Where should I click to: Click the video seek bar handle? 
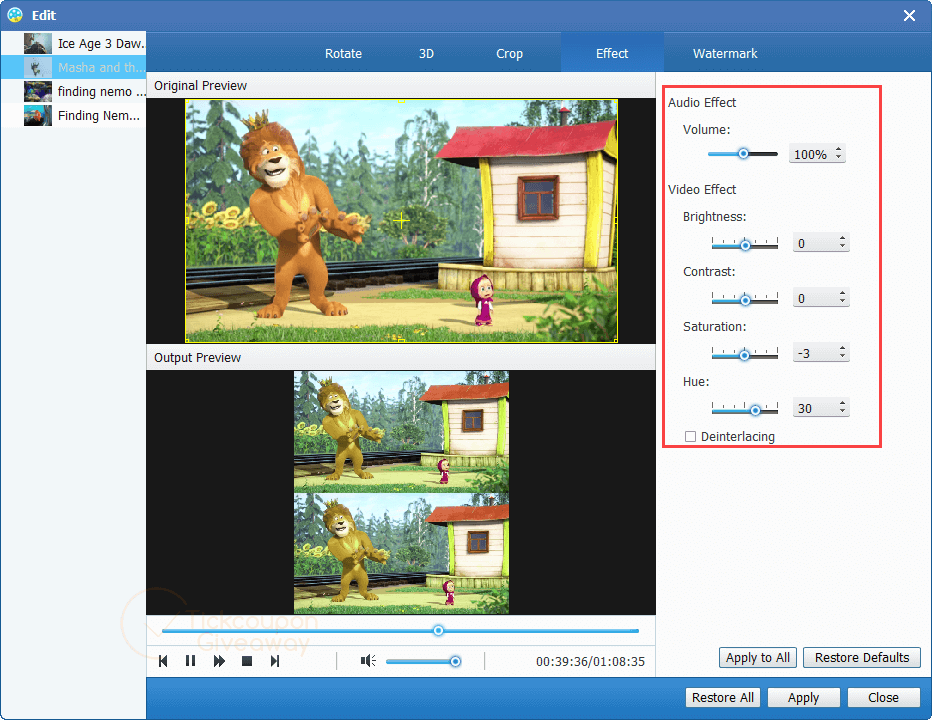point(438,630)
